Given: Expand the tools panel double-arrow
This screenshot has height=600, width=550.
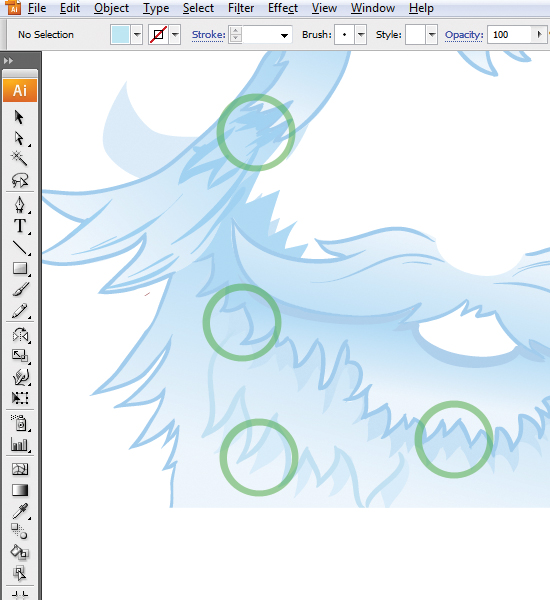Looking at the screenshot, I should [8, 60].
